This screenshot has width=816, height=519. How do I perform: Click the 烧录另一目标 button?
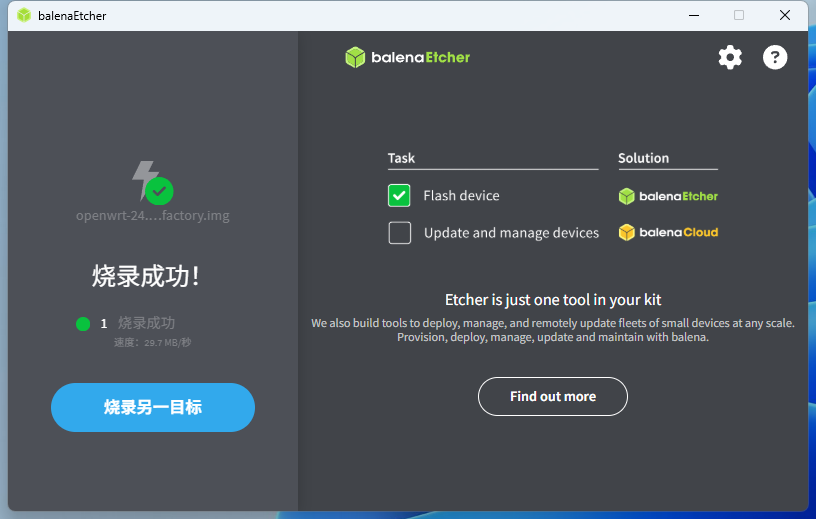pyautogui.click(x=153, y=408)
